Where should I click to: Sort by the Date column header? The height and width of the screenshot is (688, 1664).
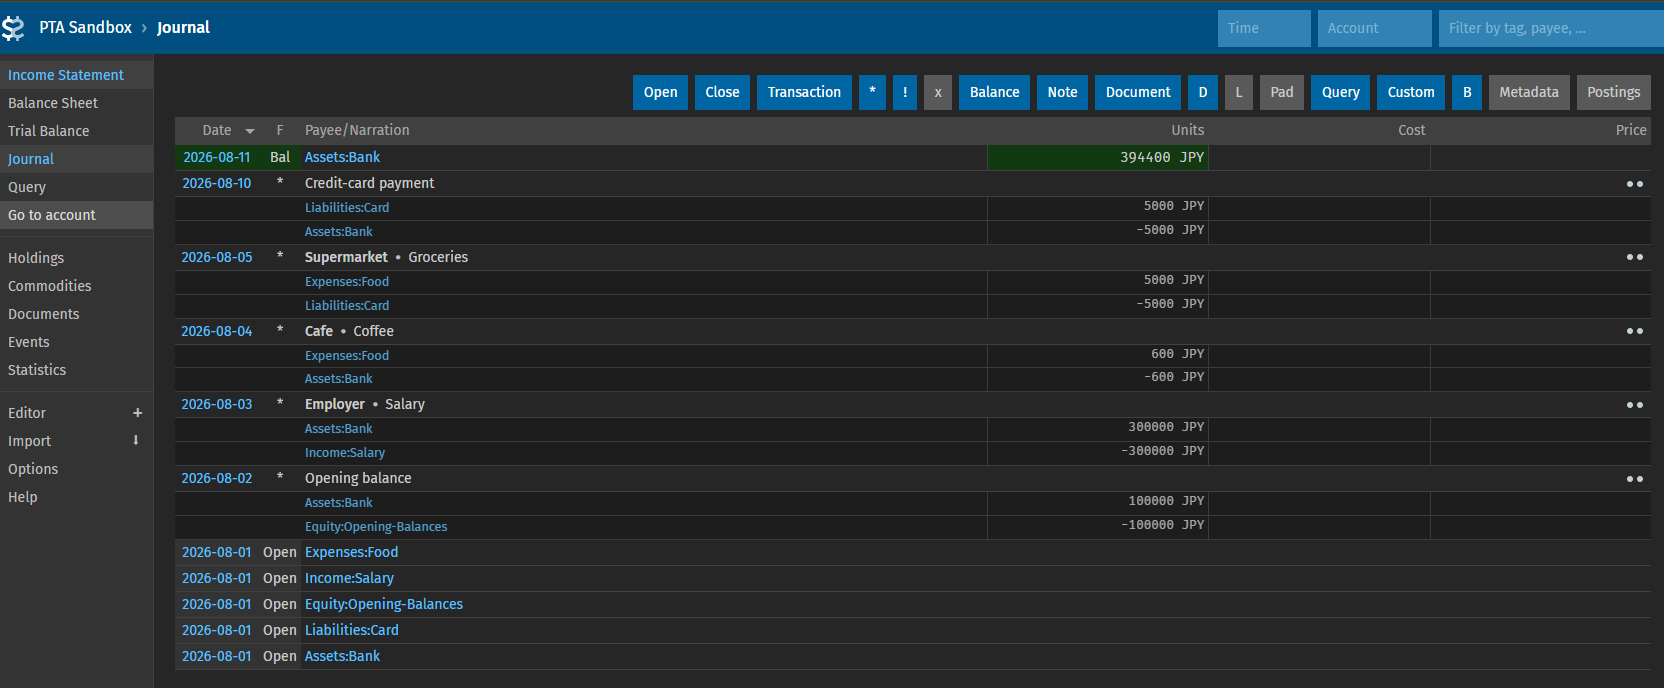point(218,130)
